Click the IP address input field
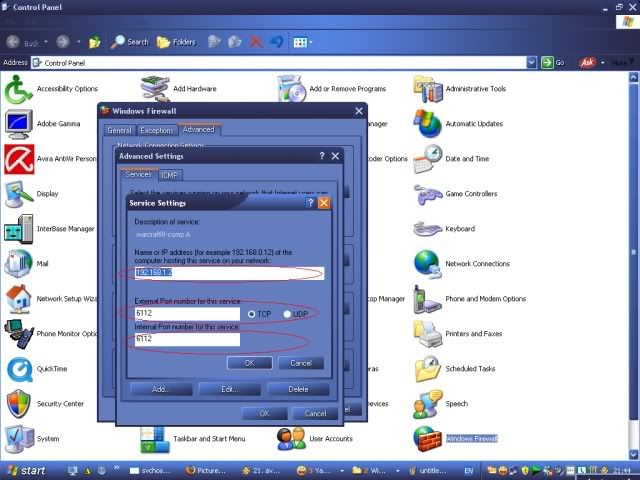Viewport: 640px width, 480px height. (229, 273)
